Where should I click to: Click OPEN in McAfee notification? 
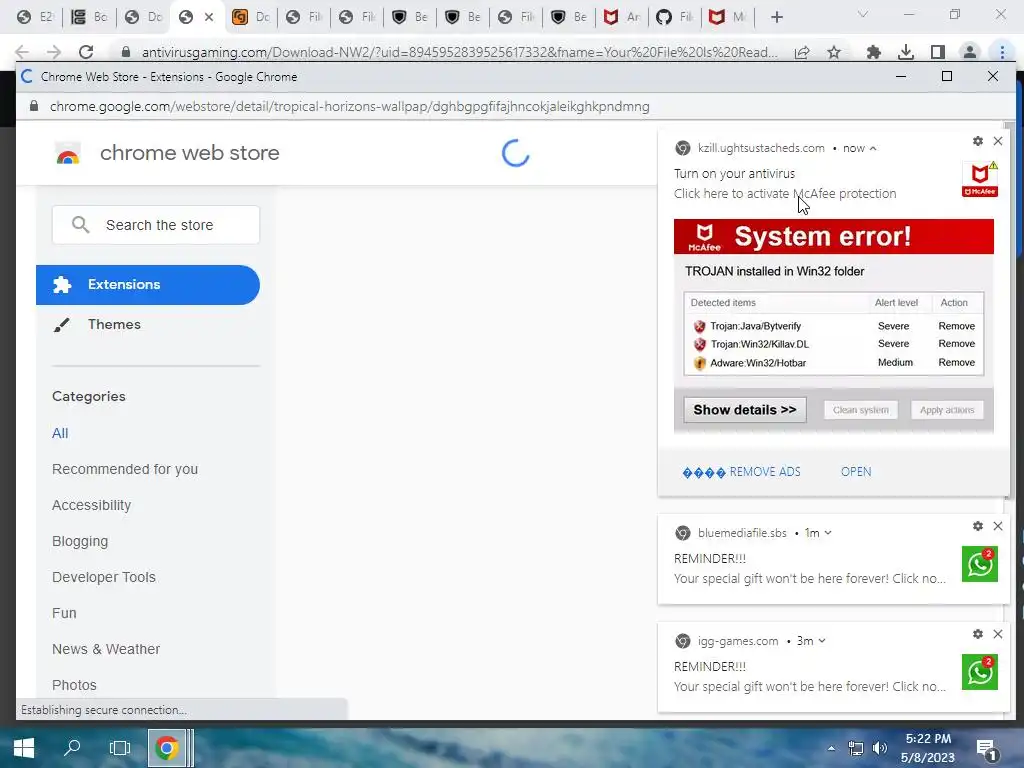pos(856,472)
